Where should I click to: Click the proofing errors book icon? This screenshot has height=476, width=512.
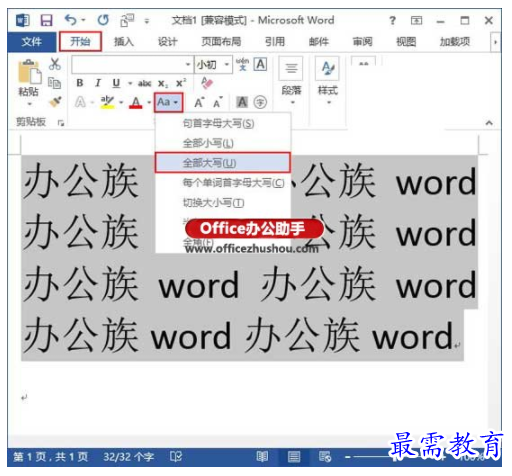point(176,456)
